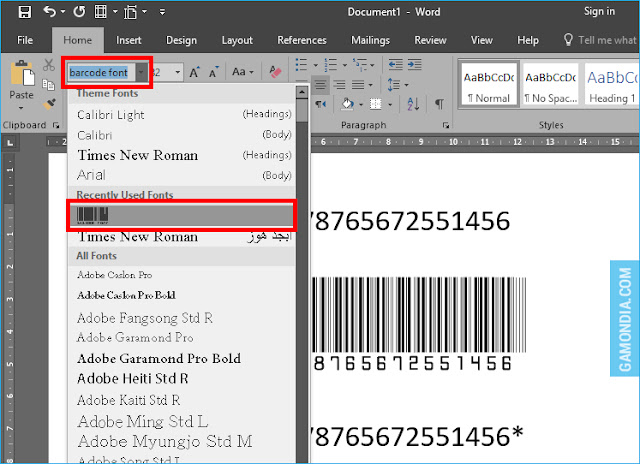Click right-to-left text direction icon
640x464 pixels.
(x=320, y=104)
